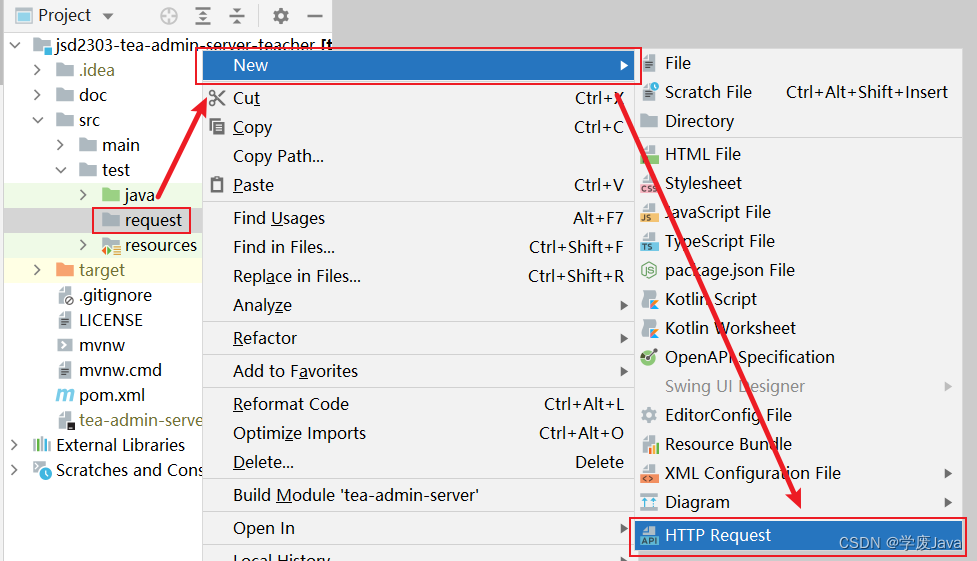Choose Find in Files...

click(x=418, y=247)
